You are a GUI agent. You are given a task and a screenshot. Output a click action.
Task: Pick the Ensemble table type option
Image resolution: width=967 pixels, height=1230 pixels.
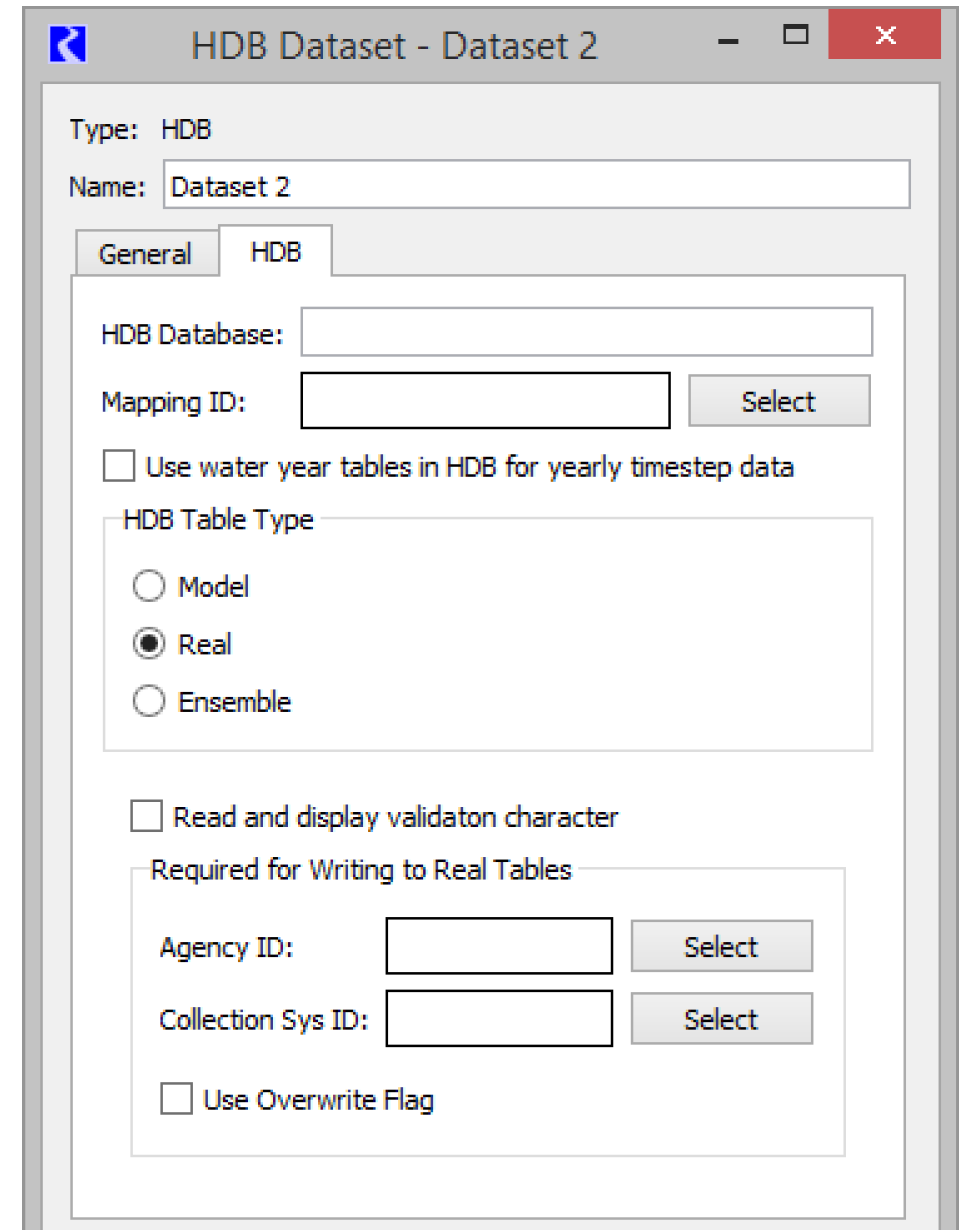tap(149, 703)
